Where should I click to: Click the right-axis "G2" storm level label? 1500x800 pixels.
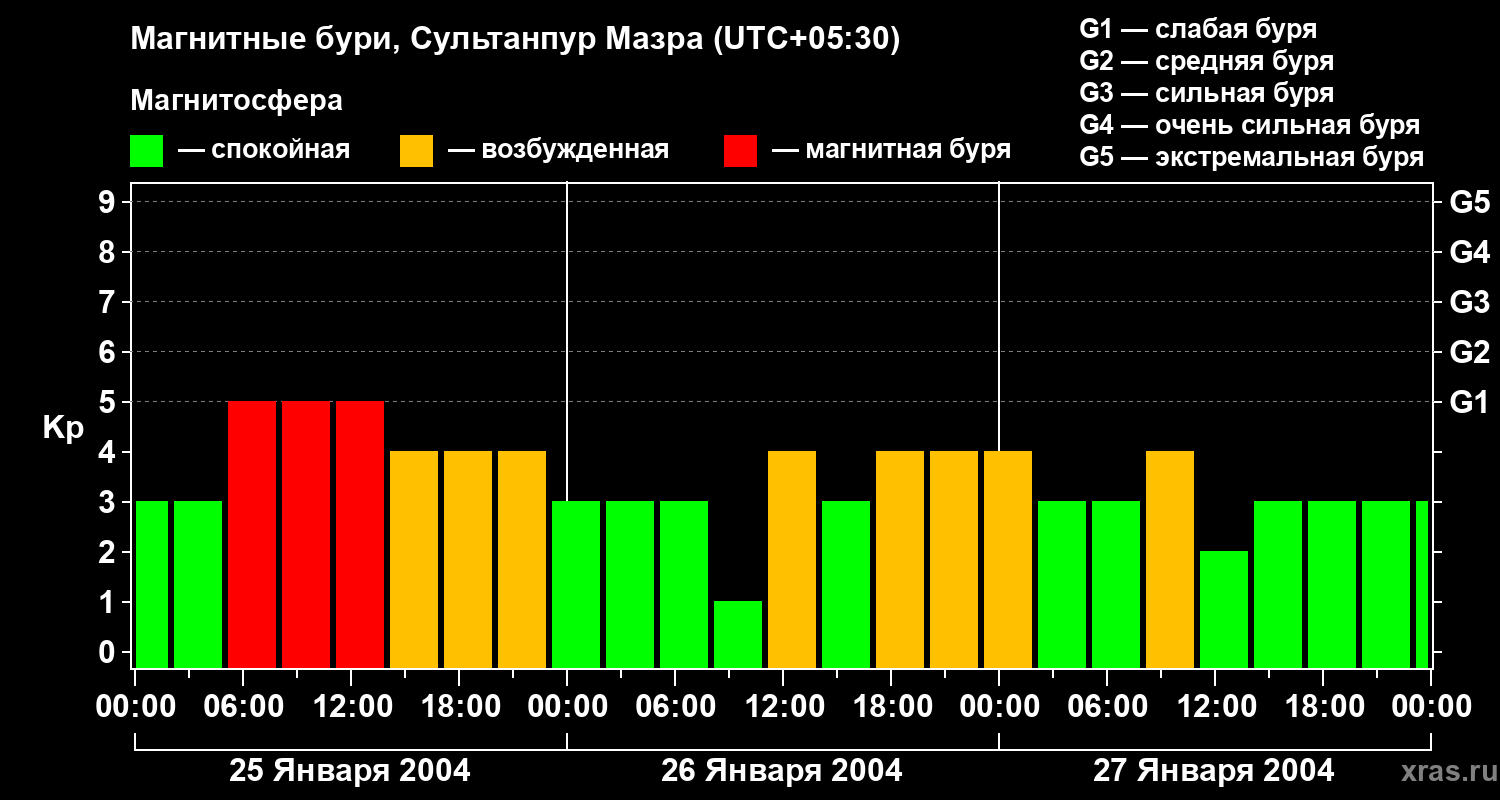1469,352
